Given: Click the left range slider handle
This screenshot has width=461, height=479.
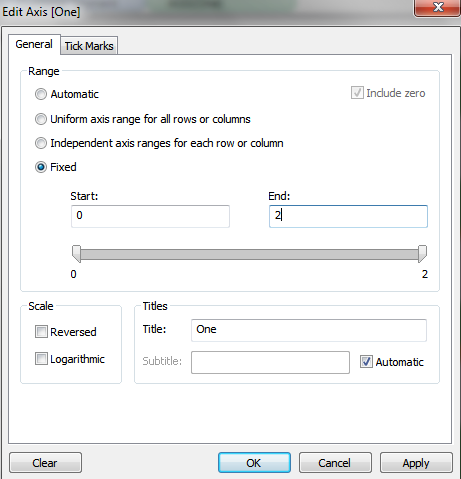Looking at the screenshot, I should pyautogui.click(x=77, y=254).
